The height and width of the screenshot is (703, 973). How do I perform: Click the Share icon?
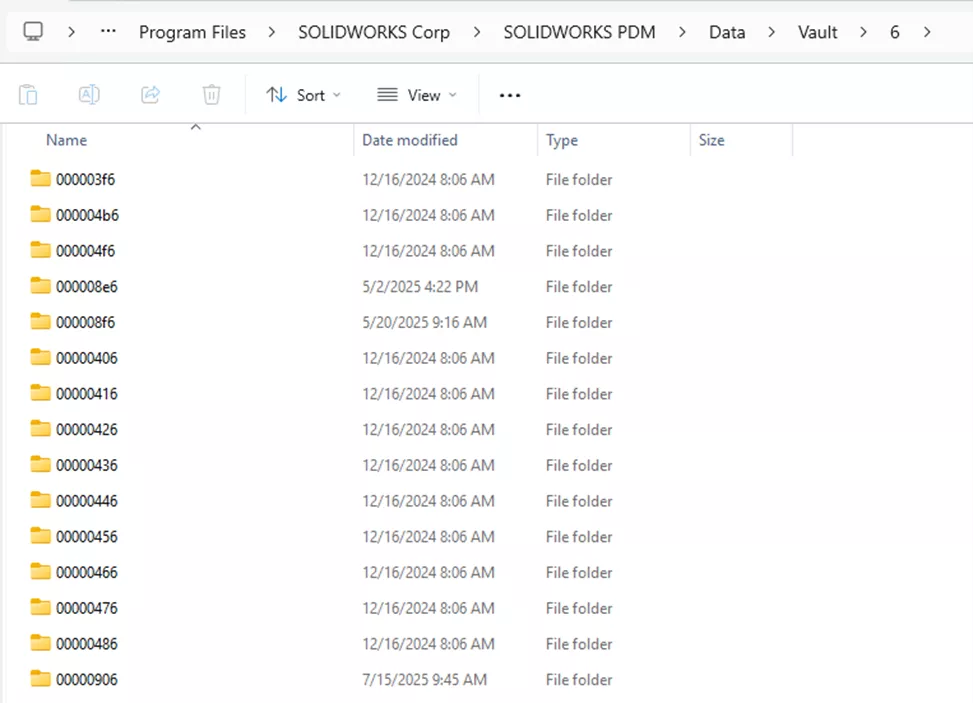point(150,94)
